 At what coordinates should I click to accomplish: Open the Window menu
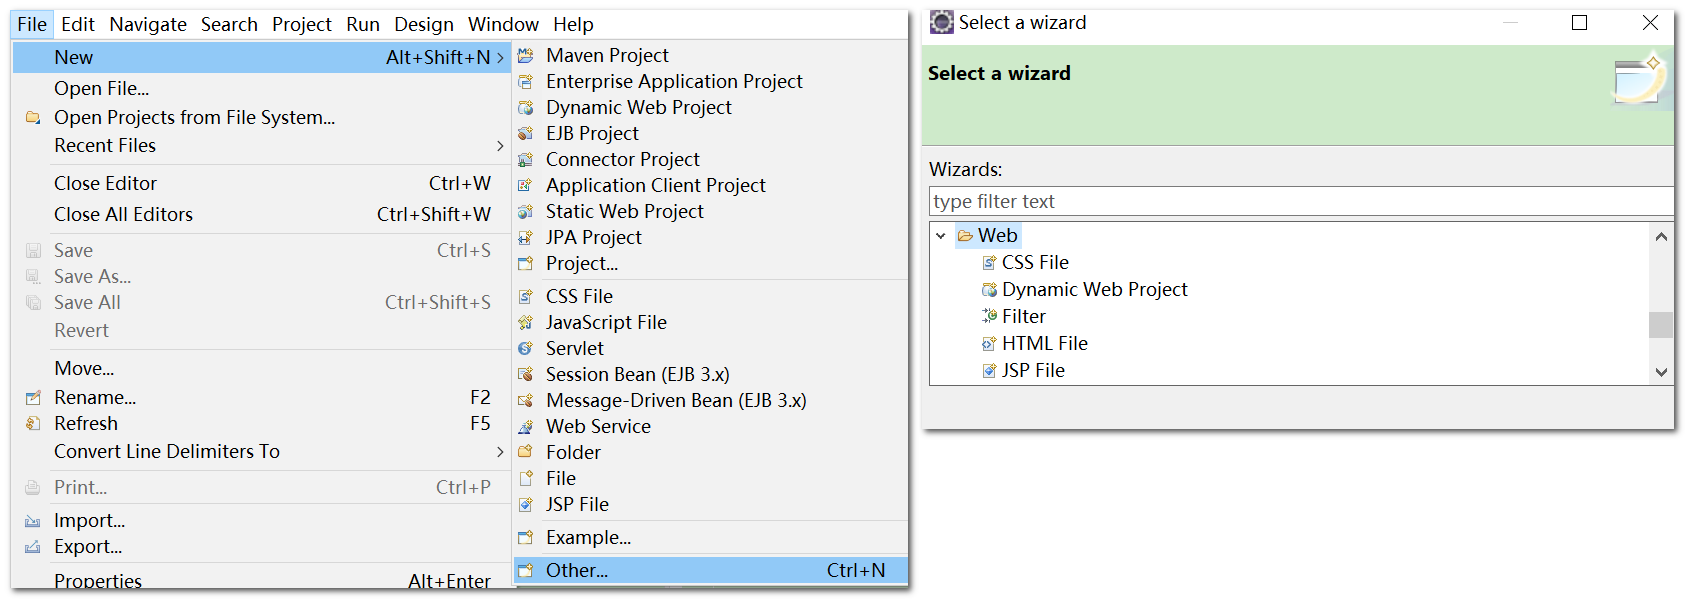(503, 24)
